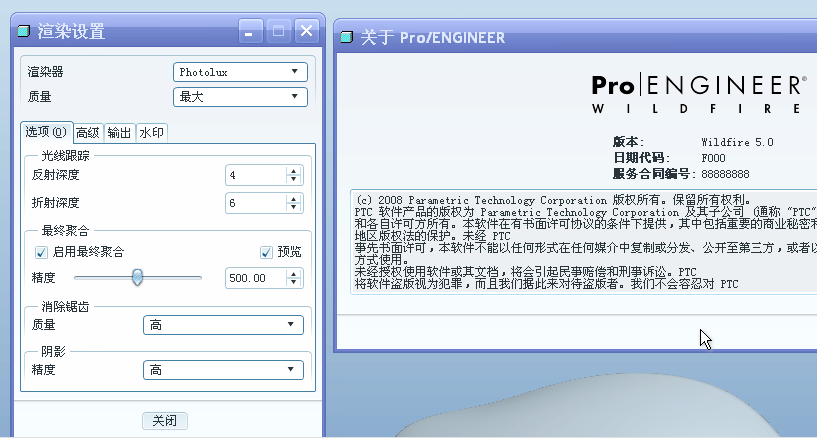Open the 渲染器 Photolux dropdown

coord(240,72)
